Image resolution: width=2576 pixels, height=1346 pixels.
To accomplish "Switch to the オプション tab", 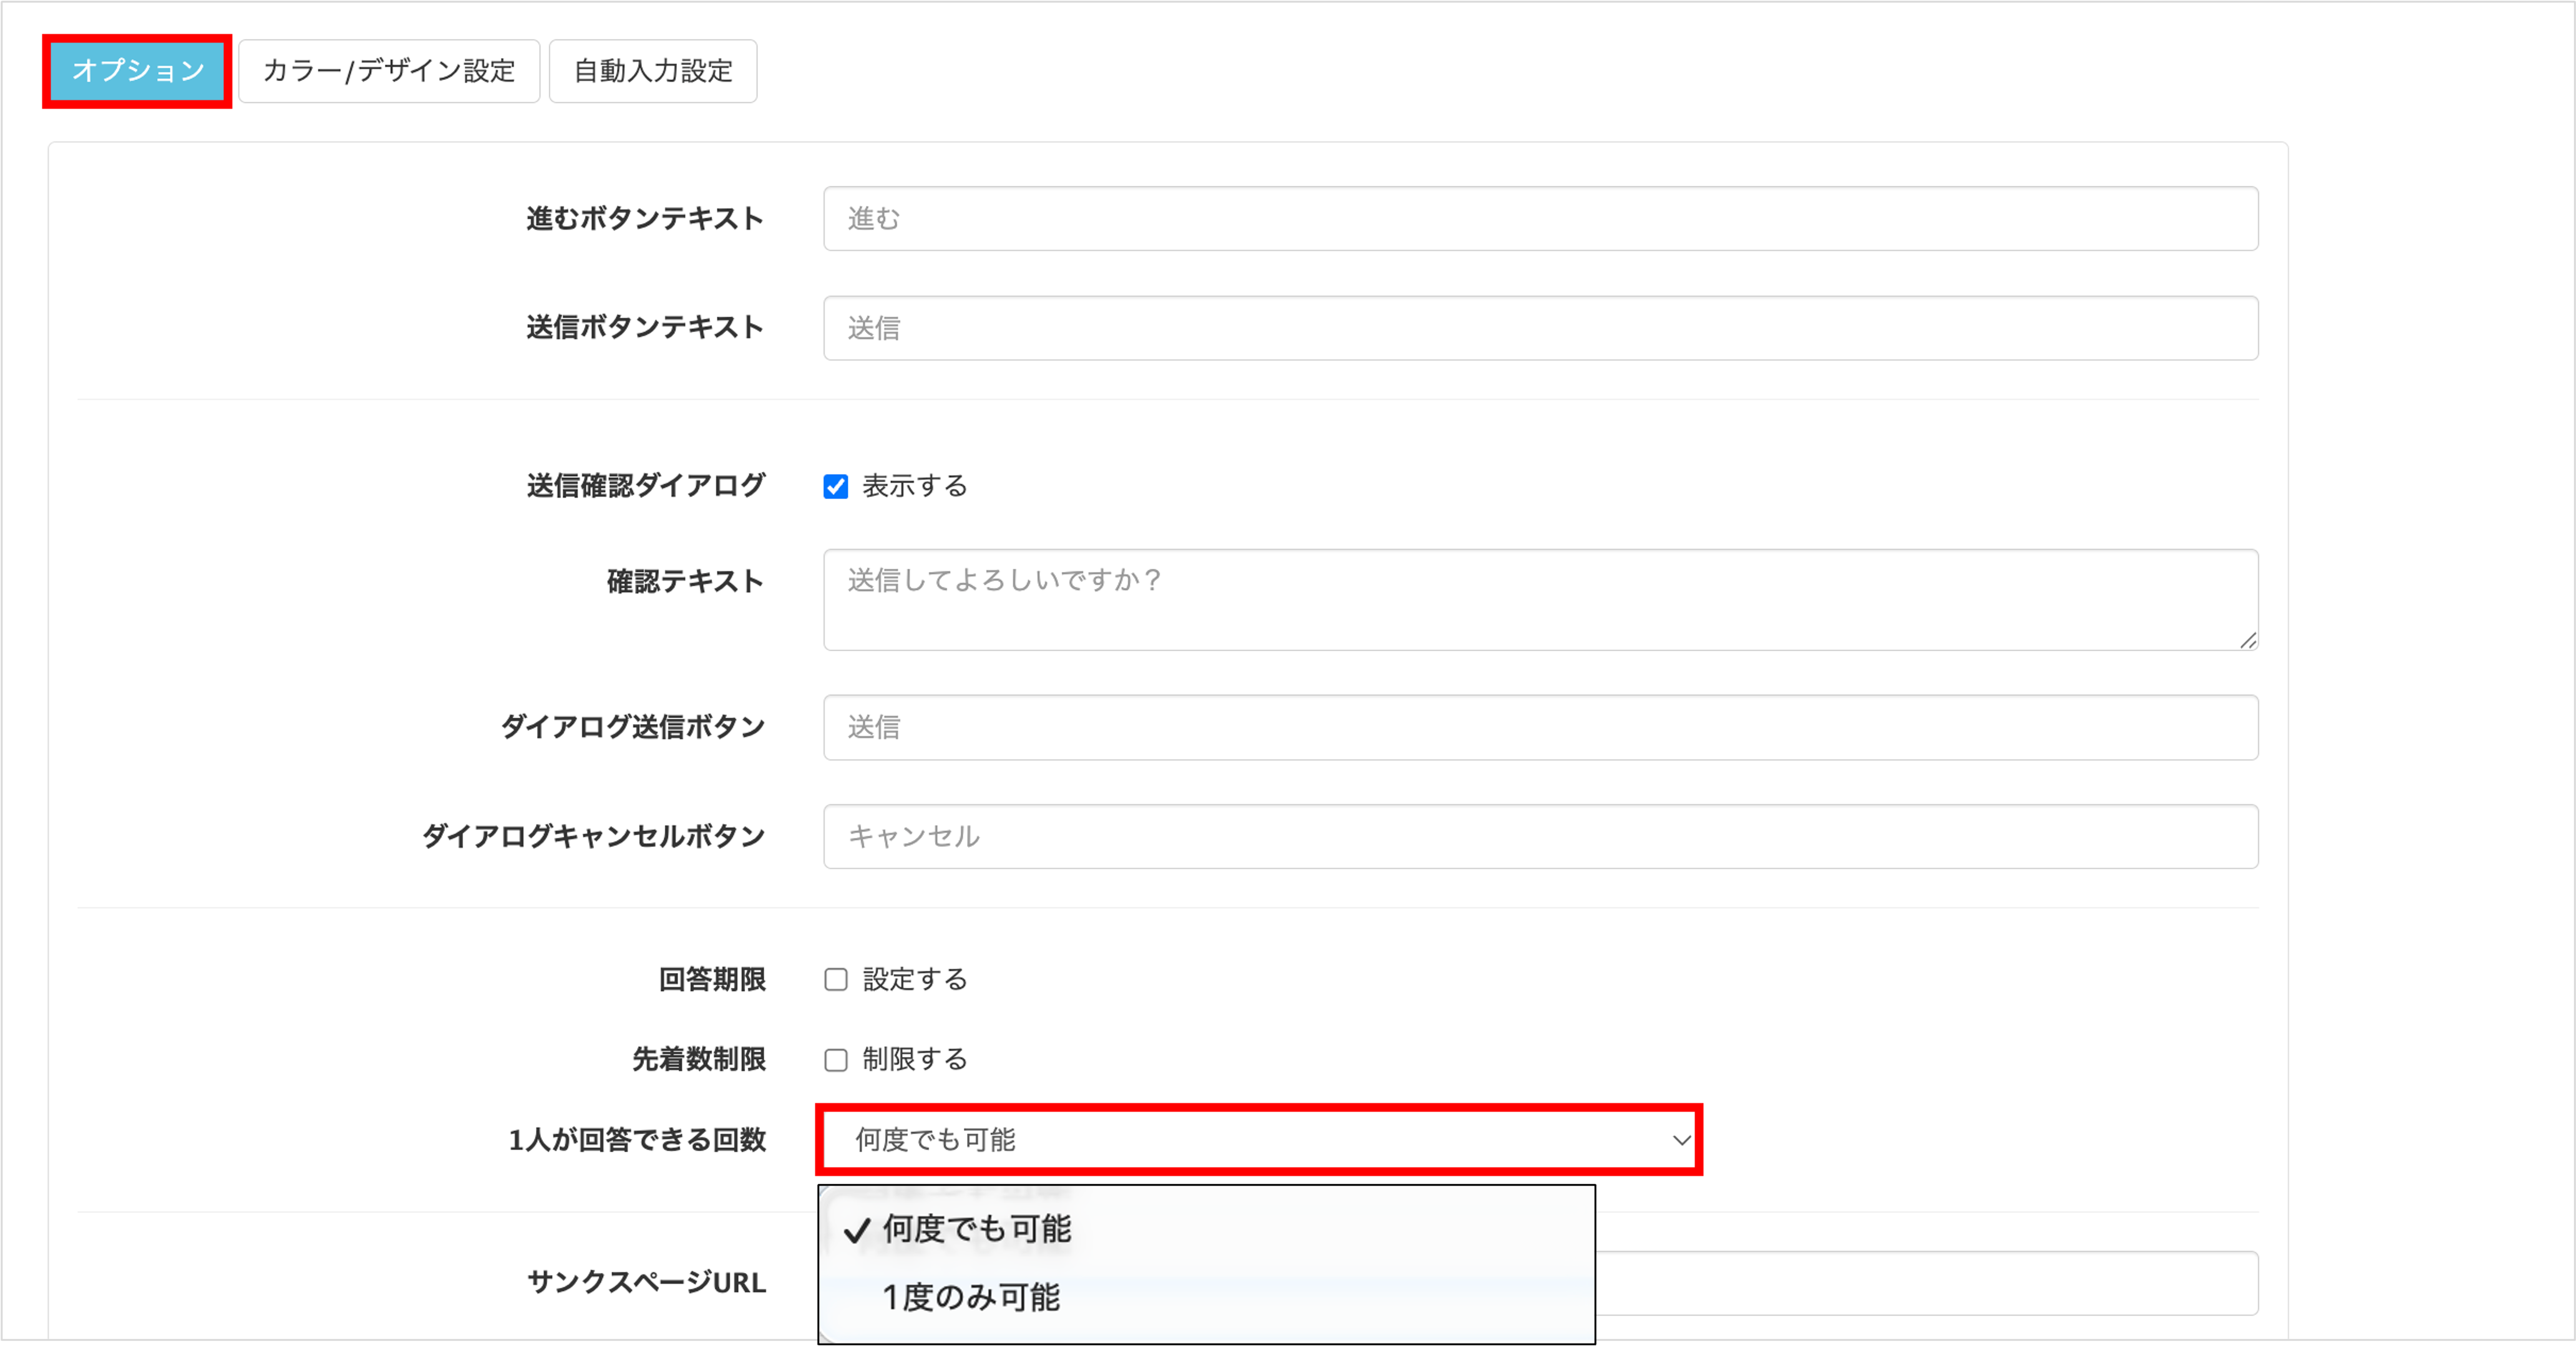I will point(137,70).
